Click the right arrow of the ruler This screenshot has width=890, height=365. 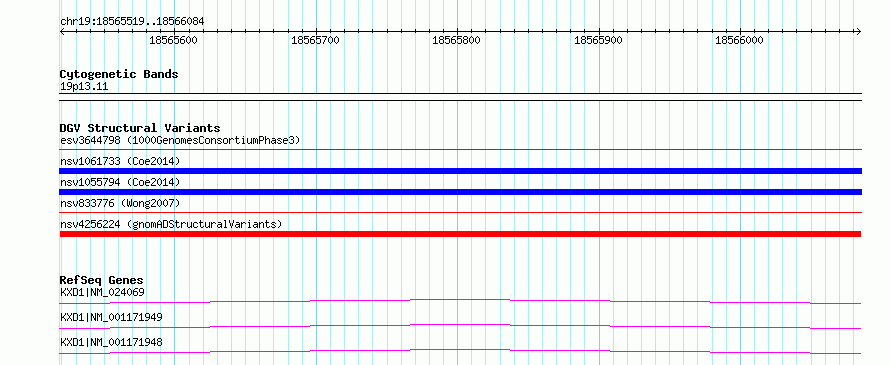click(x=859, y=31)
